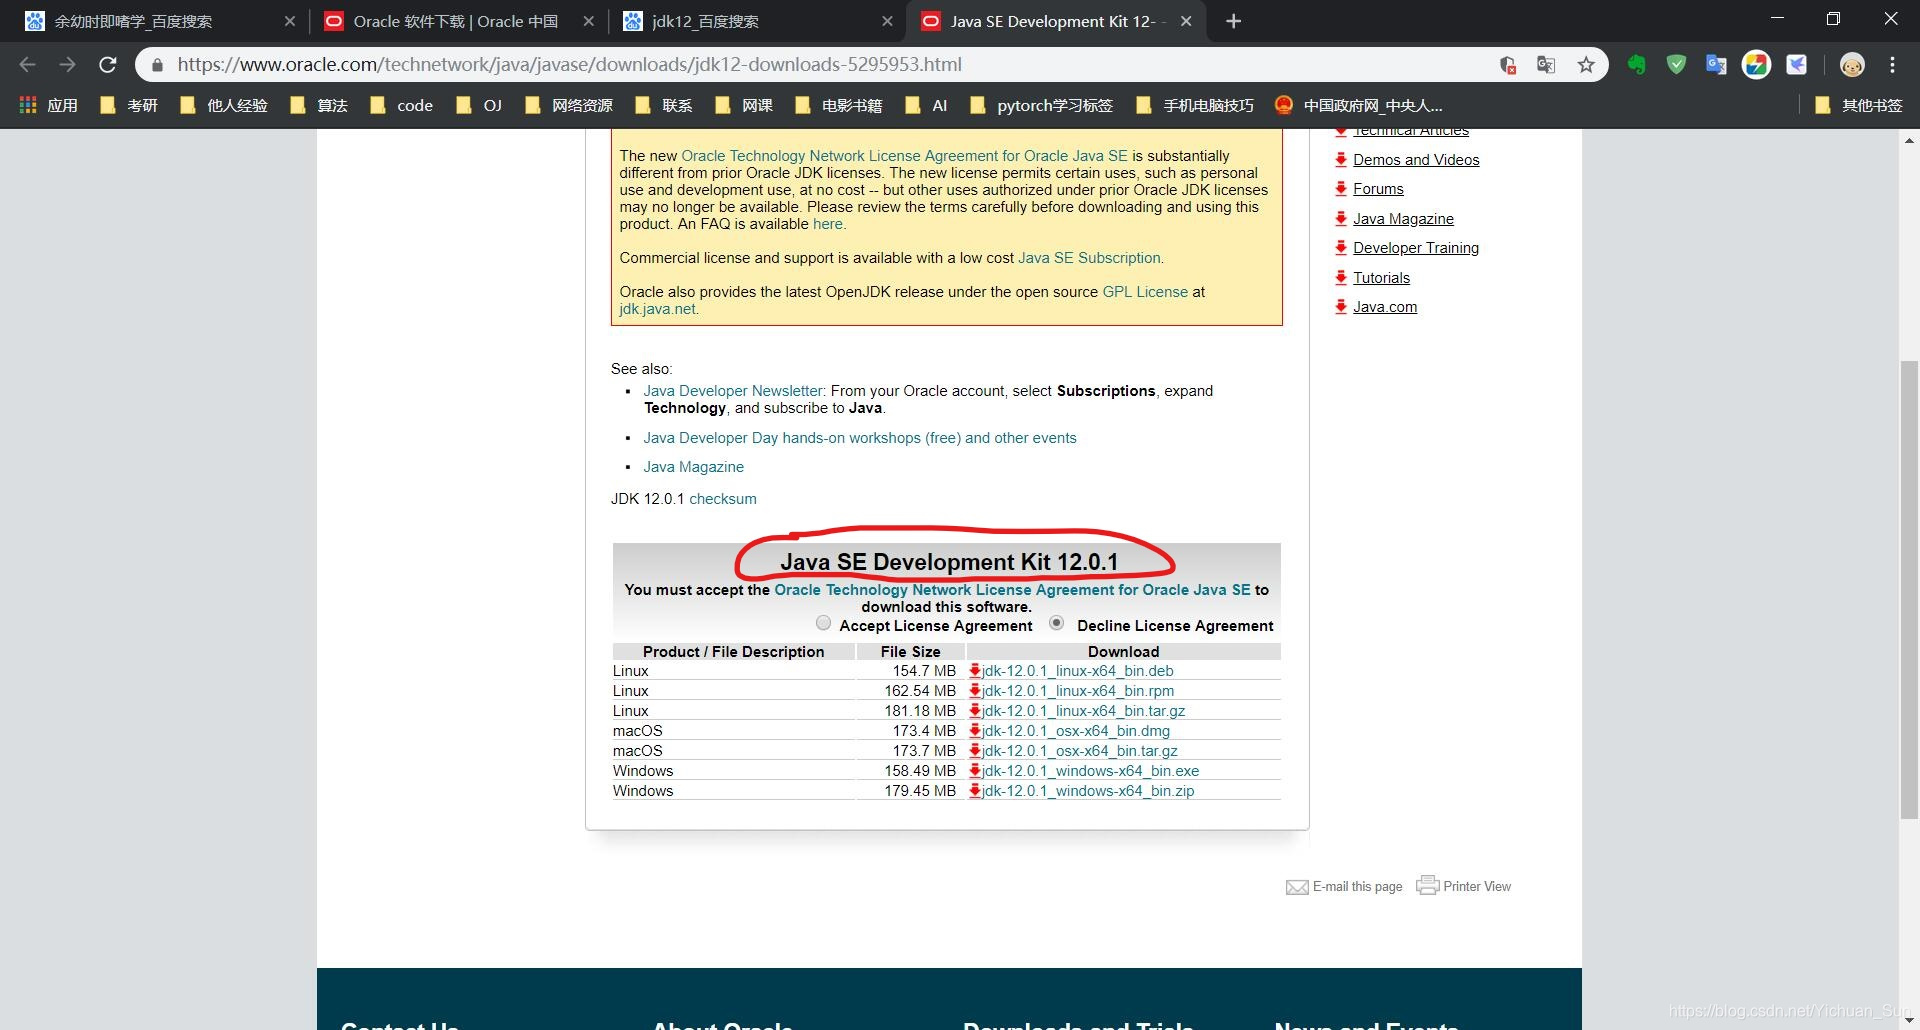Close the Oracle 软件下载 tab
This screenshot has height=1030, width=1920.
click(x=588, y=21)
